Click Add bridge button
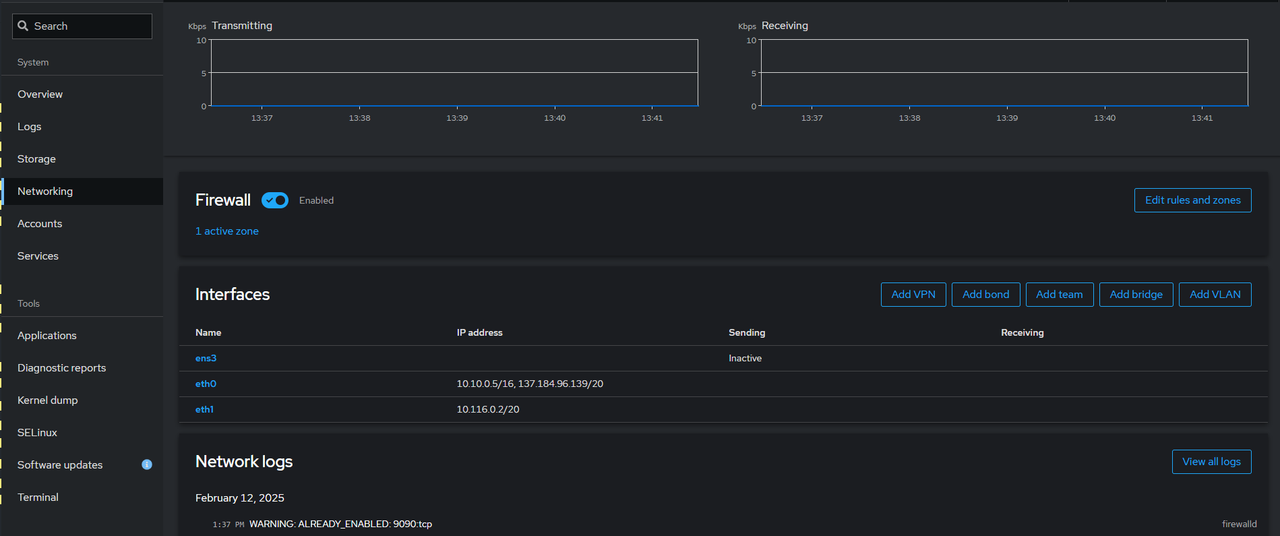Image resolution: width=1280 pixels, height=536 pixels. pyautogui.click(x=1136, y=294)
